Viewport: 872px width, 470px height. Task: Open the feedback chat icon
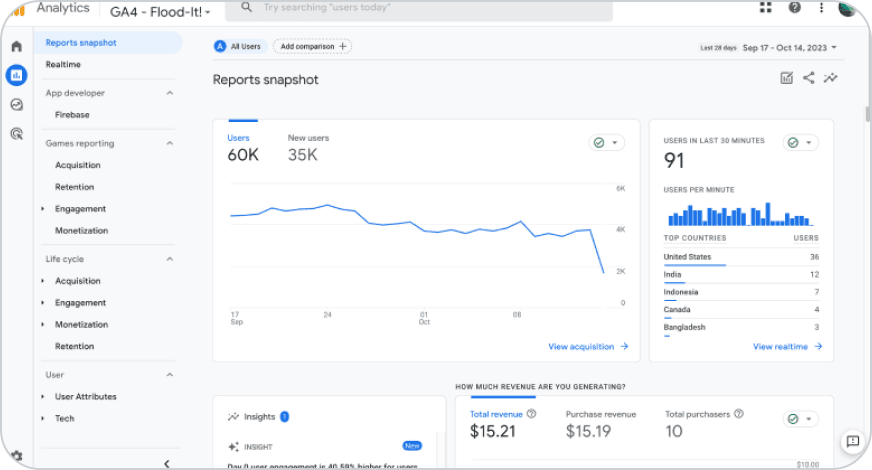(853, 442)
